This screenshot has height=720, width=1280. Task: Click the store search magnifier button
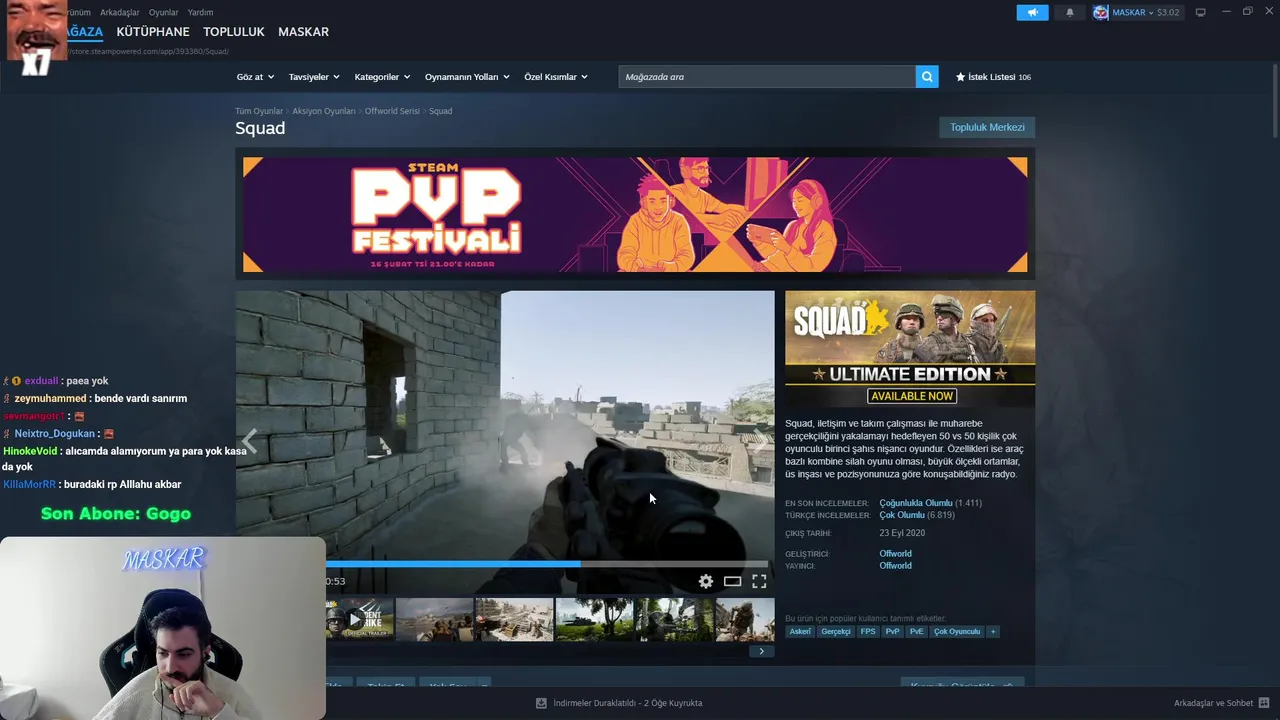(927, 77)
